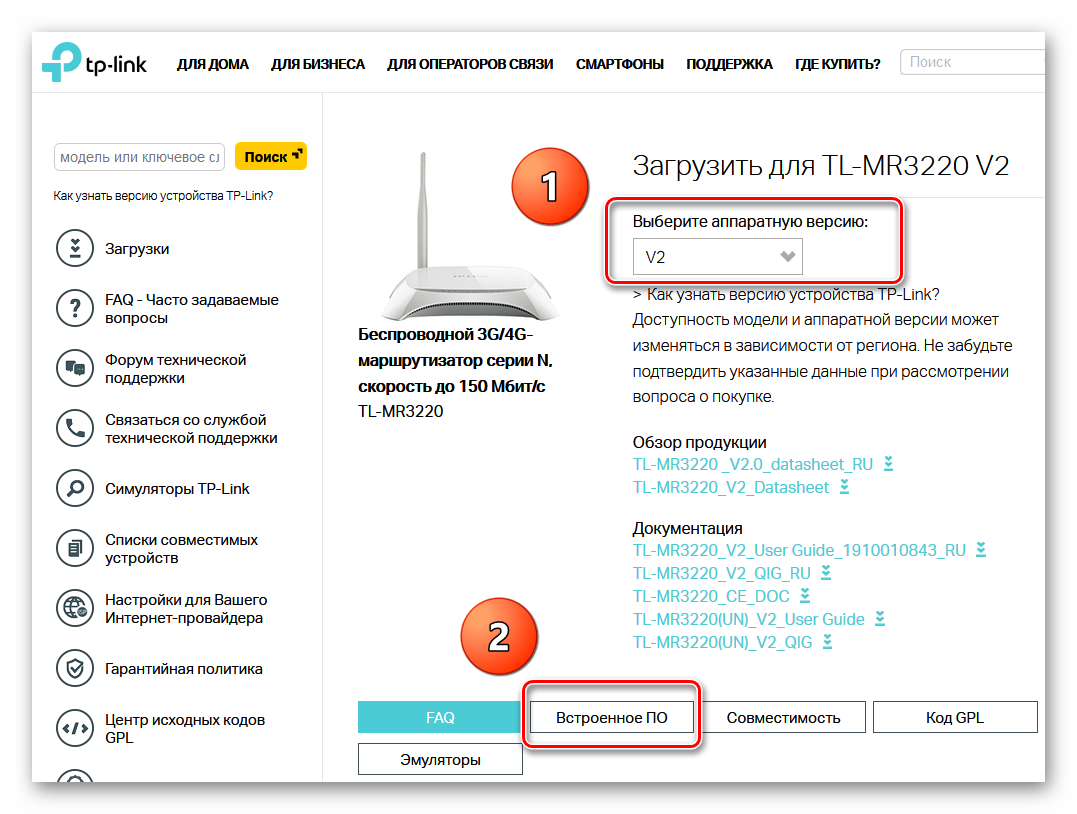The image size is (1077, 814).
Task: Open TL-MR3220_V2_Datasheet link
Action: (731, 487)
